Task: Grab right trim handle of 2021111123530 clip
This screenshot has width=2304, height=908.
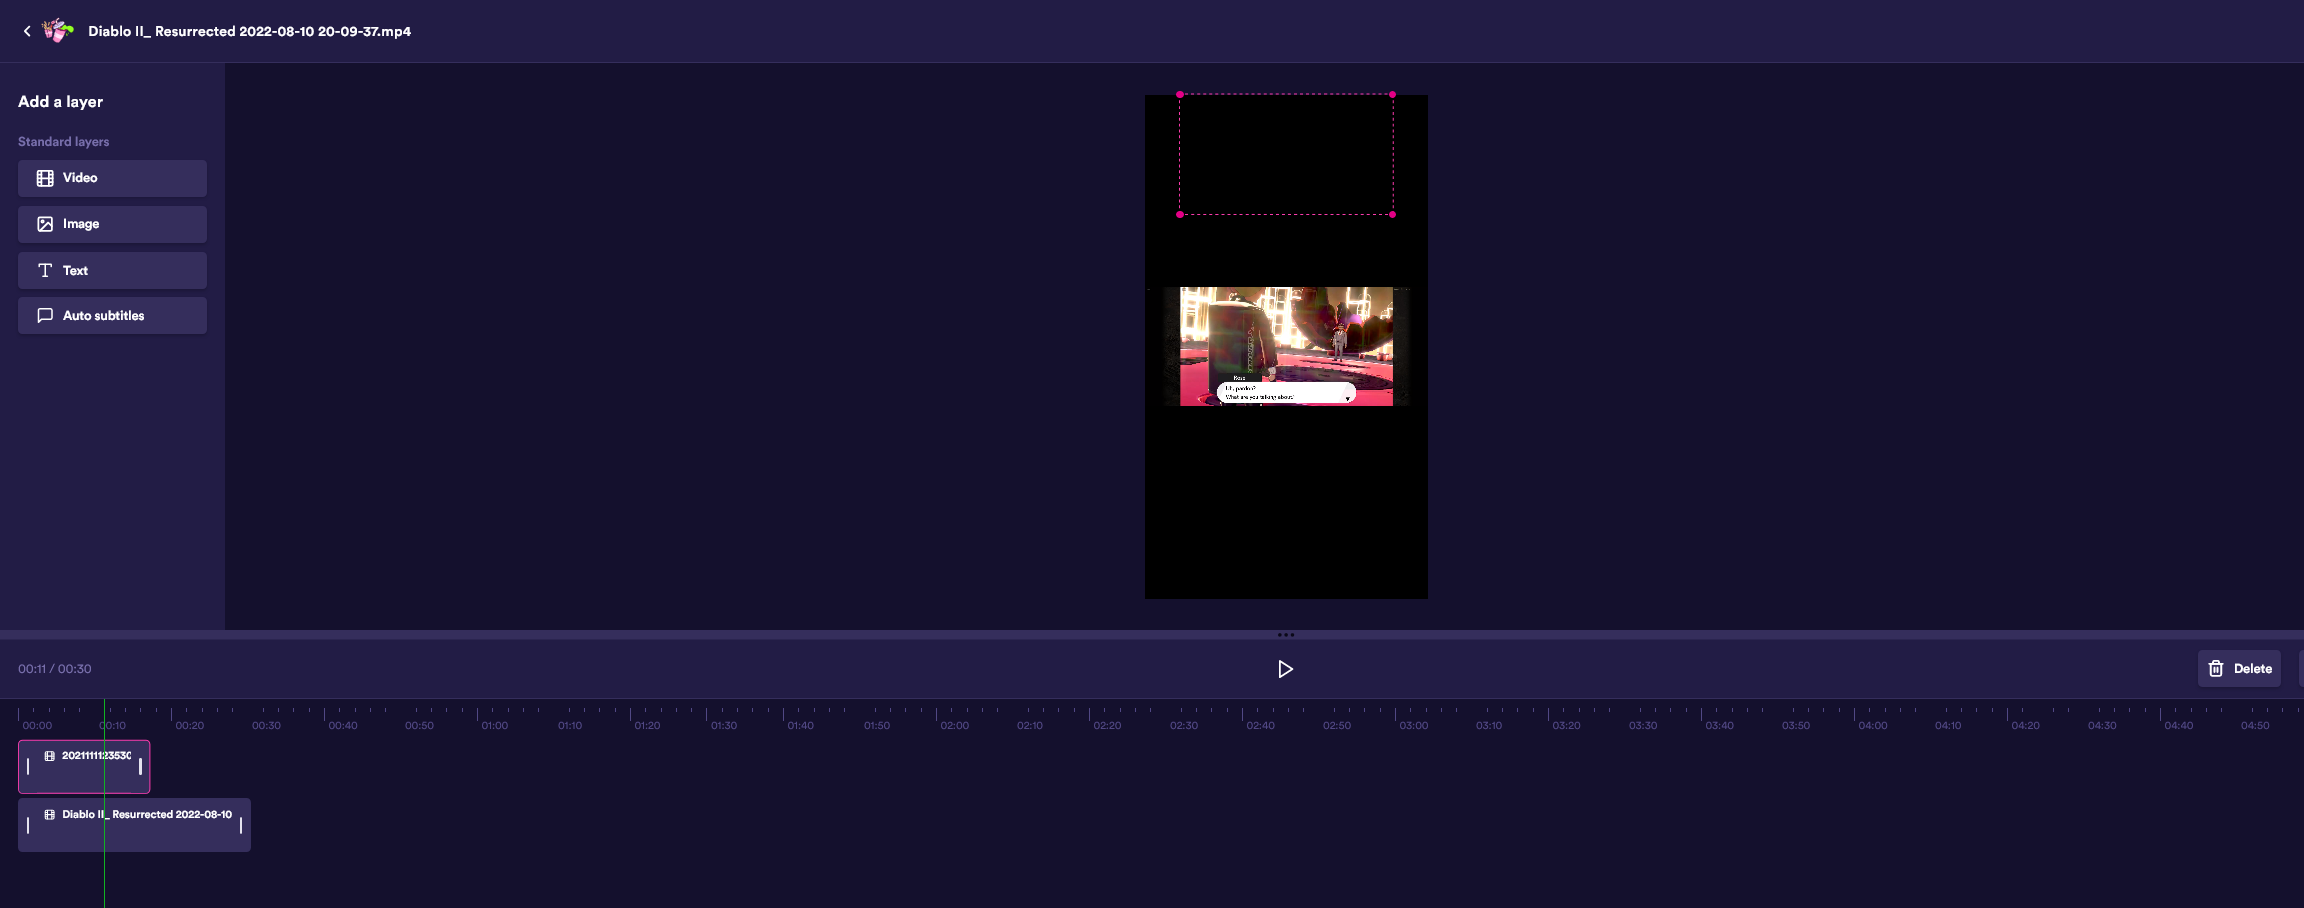Action: [140, 767]
